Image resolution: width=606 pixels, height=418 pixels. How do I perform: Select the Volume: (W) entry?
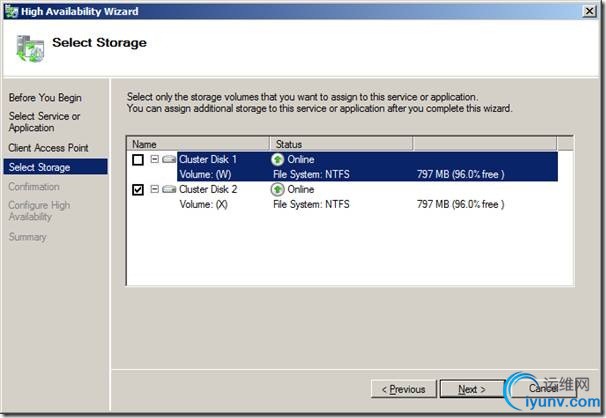pyautogui.click(x=205, y=174)
